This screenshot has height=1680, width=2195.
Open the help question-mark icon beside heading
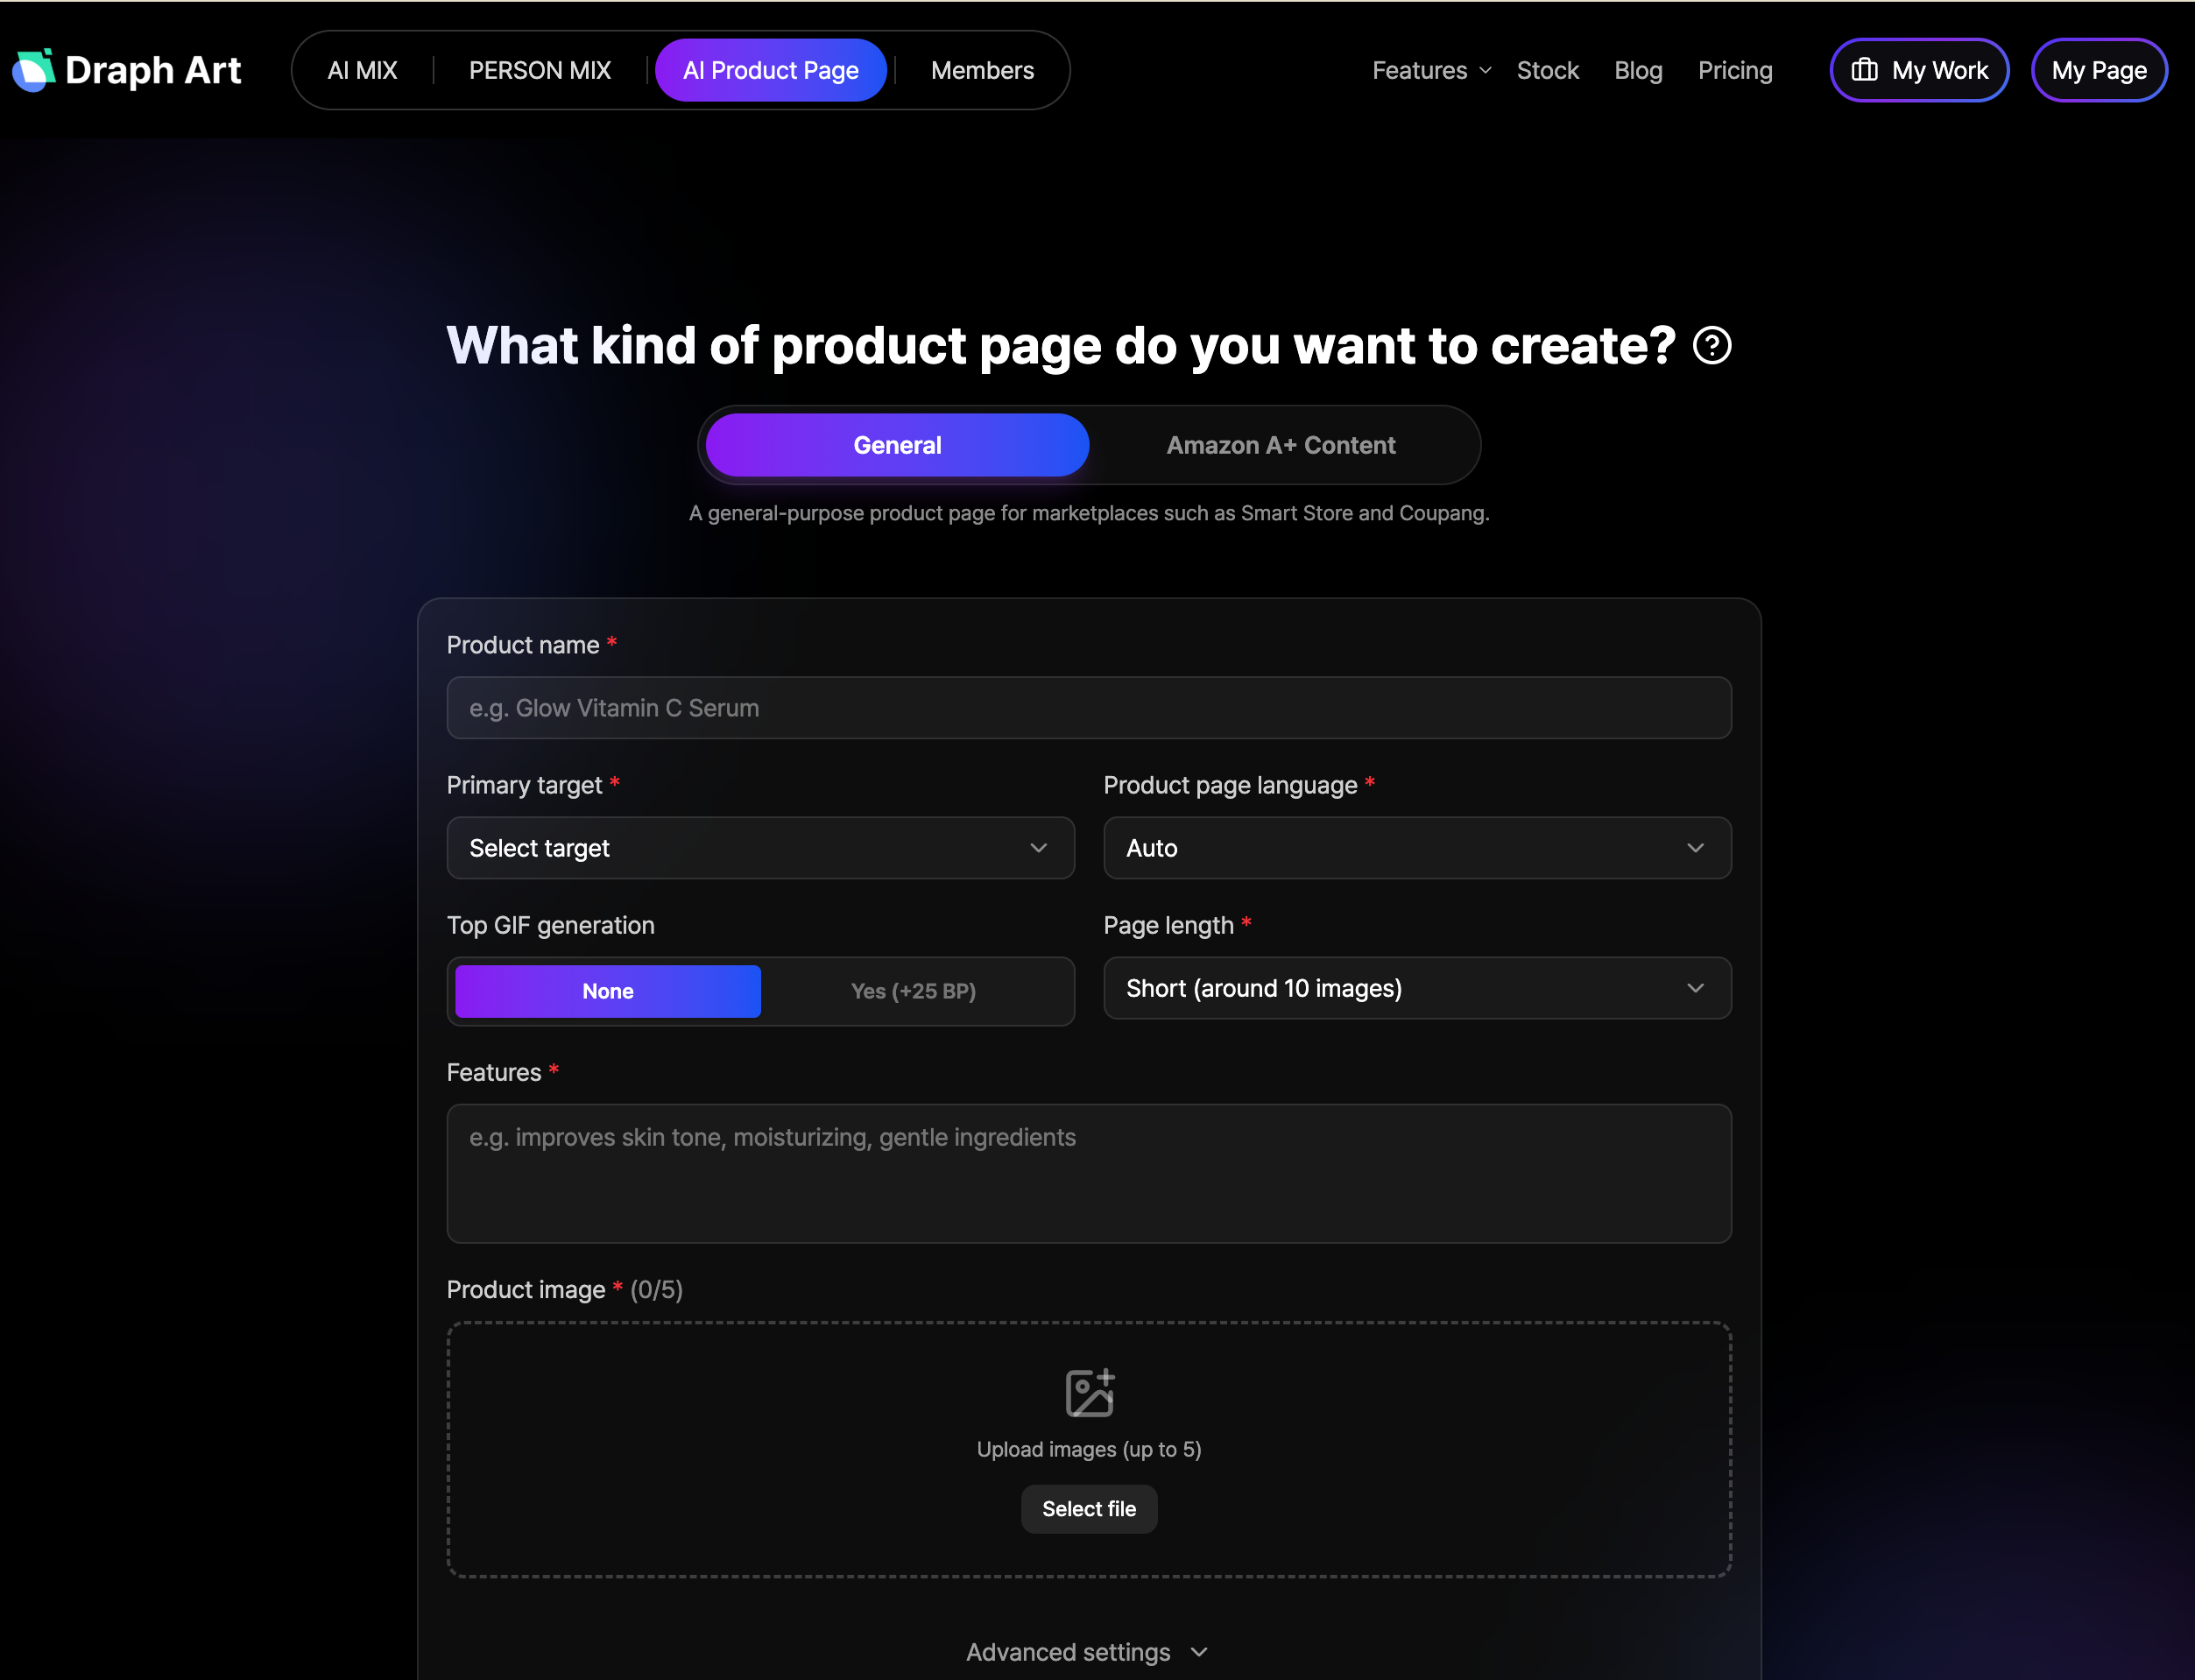click(x=1712, y=346)
